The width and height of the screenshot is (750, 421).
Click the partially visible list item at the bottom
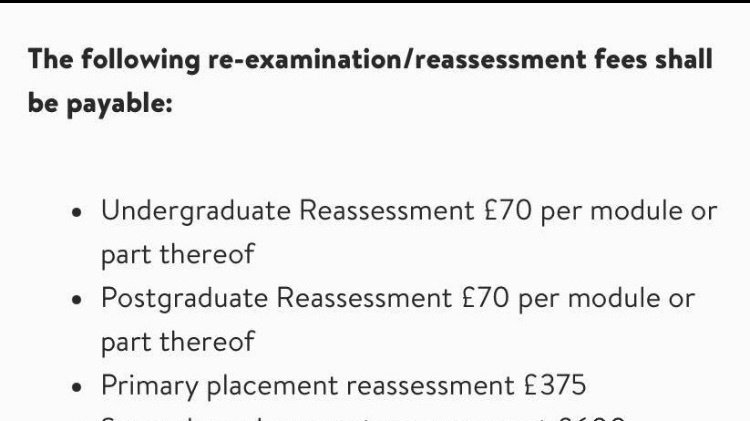point(360,416)
